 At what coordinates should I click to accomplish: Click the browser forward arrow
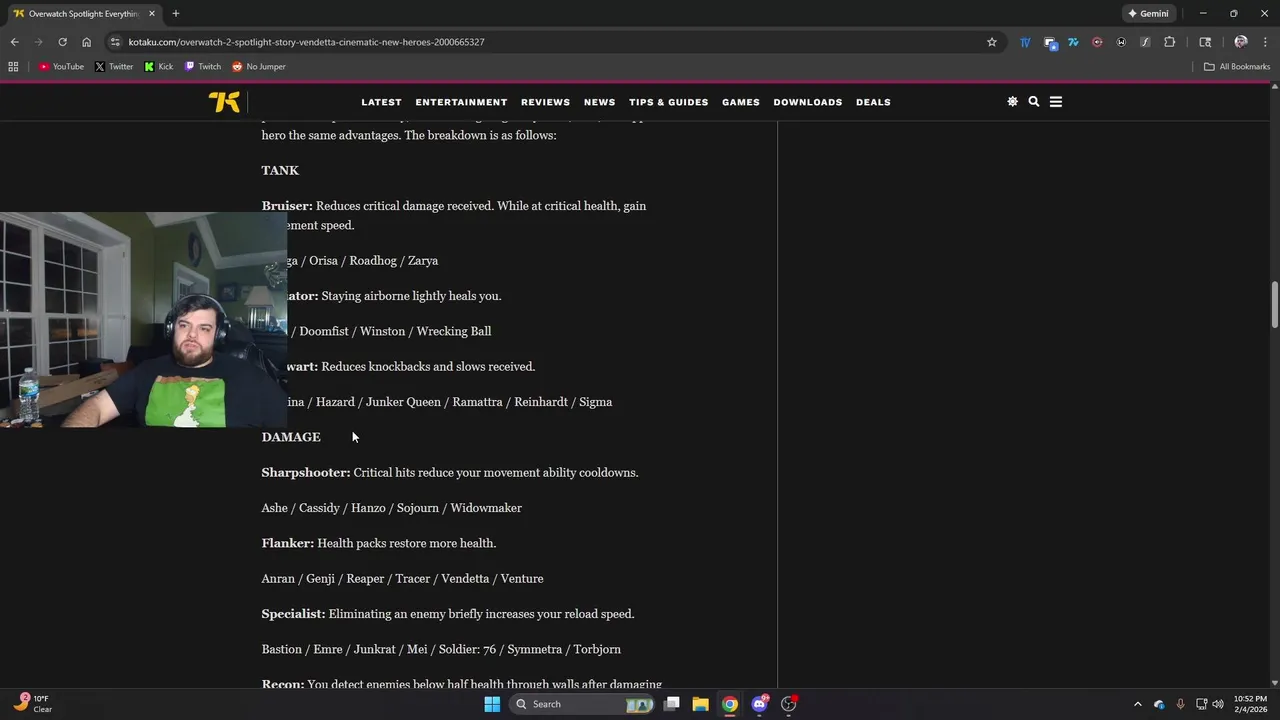[x=38, y=42]
